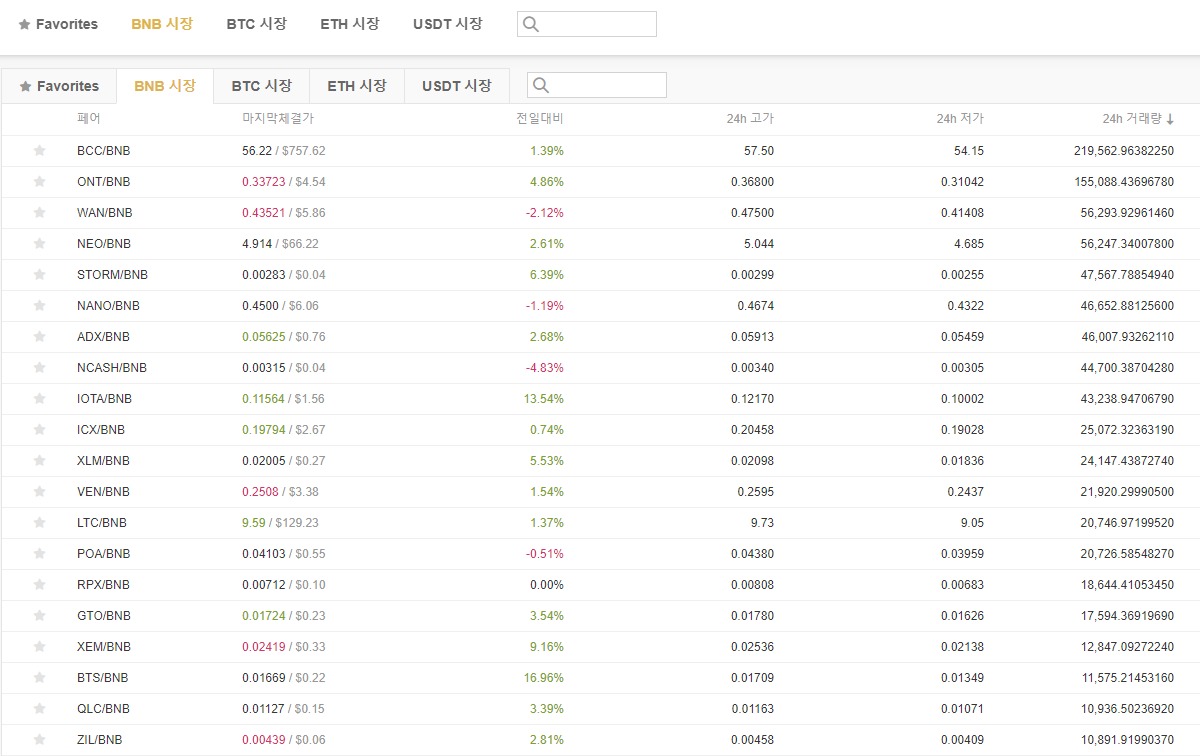Image resolution: width=1200 pixels, height=756 pixels.
Task: Open the USDT 시장 tab
Action: pos(456,85)
